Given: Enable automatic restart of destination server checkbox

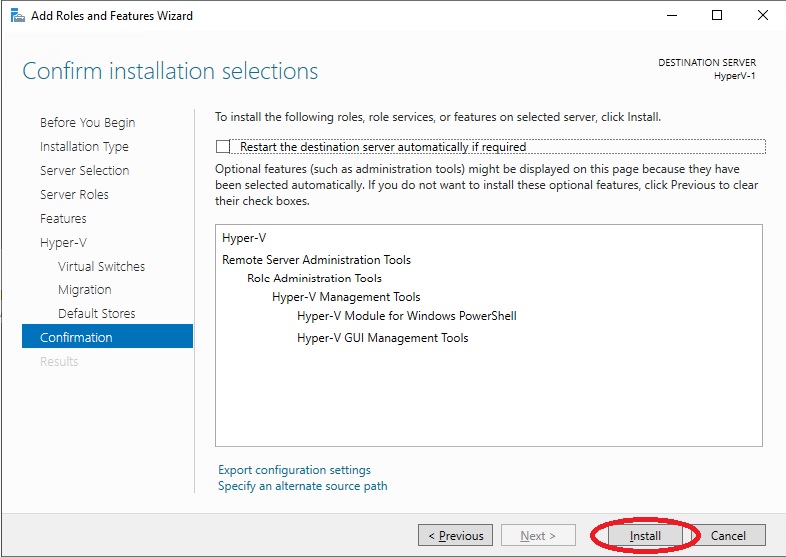Looking at the screenshot, I should pyautogui.click(x=223, y=146).
